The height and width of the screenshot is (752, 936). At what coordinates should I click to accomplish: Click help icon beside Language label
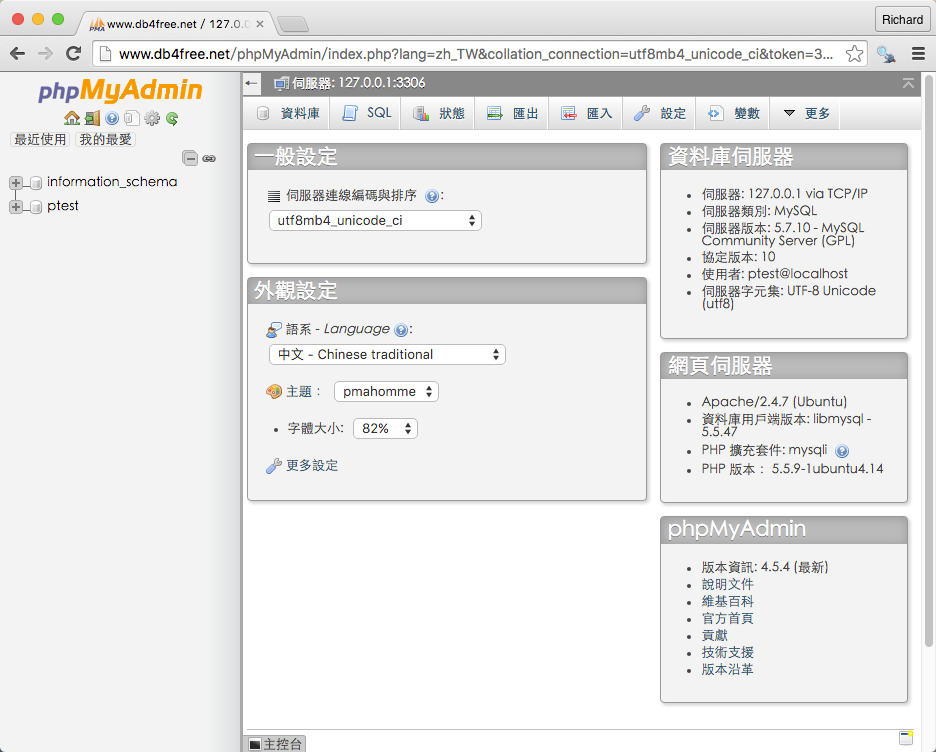(x=401, y=330)
